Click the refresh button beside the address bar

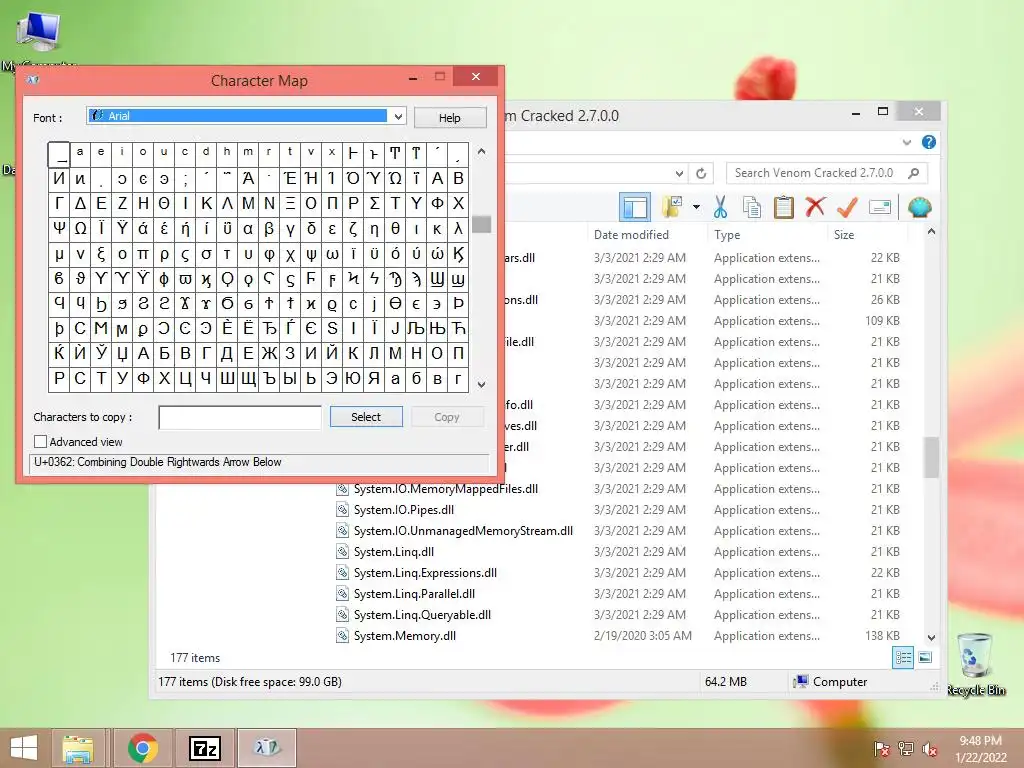[701, 173]
